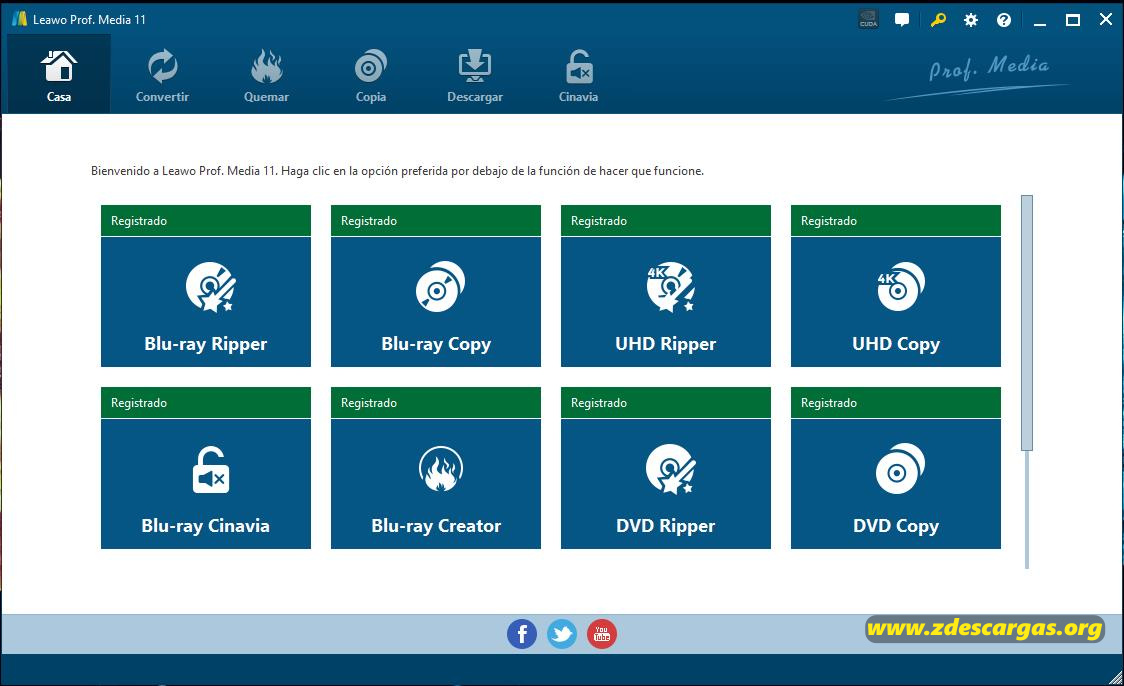Image resolution: width=1124 pixels, height=686 pixels.
Task: Open the Descargar download tab
Action: pos(475,75)
